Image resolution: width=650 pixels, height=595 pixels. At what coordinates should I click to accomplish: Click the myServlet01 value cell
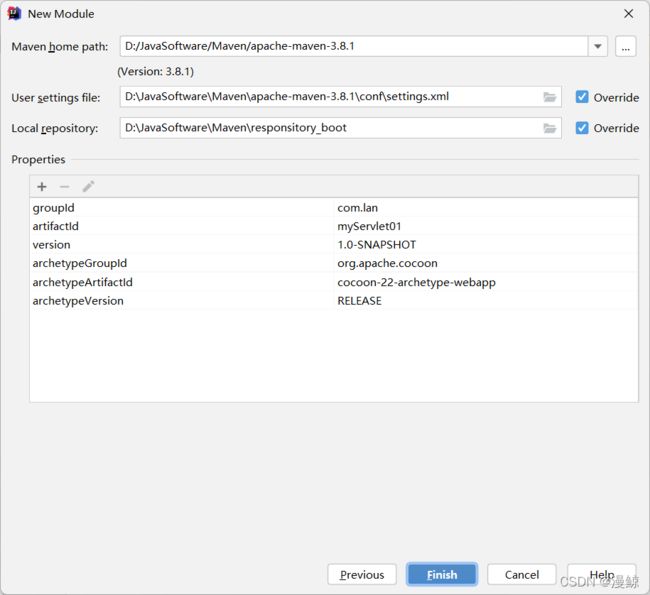486,226
